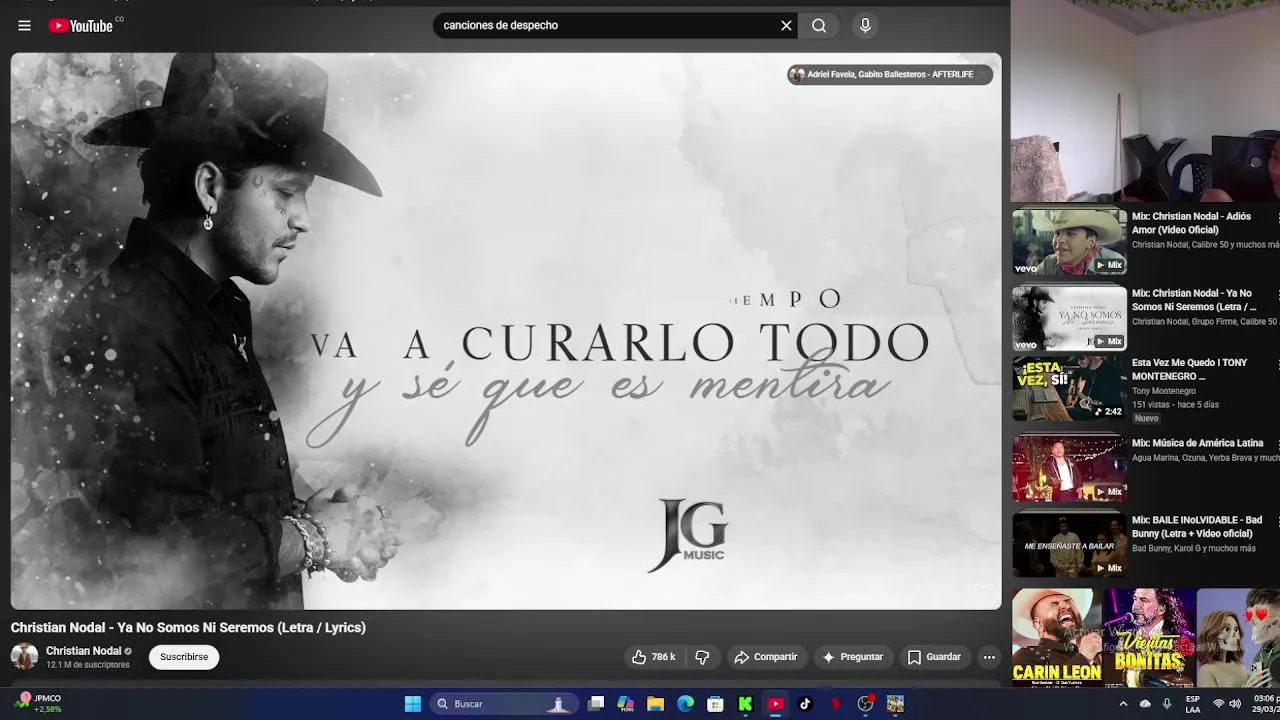Open File Explorer from the taskbar
The image size is (1280, 720).
tap(656, 704)
